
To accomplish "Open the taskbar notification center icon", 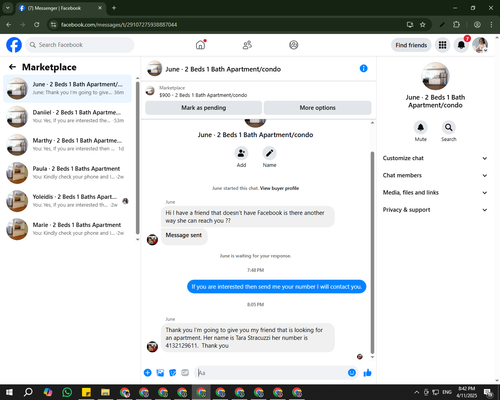I will tap(489, 392).
